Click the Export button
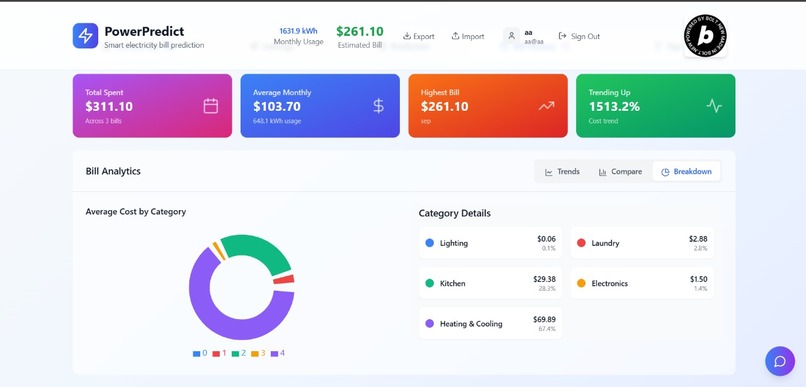The width and height of the screenshot is (806, 387). pyautogui.click(x=418, y=36)
